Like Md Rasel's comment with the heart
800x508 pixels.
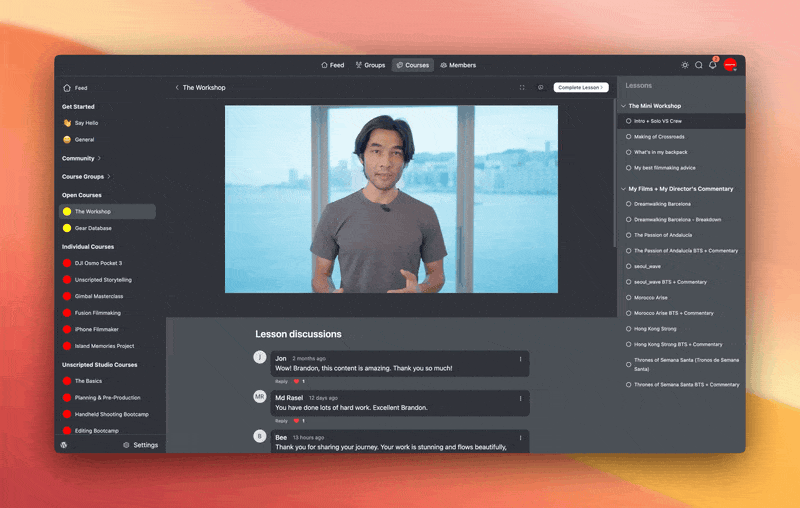tap(296, 421)
